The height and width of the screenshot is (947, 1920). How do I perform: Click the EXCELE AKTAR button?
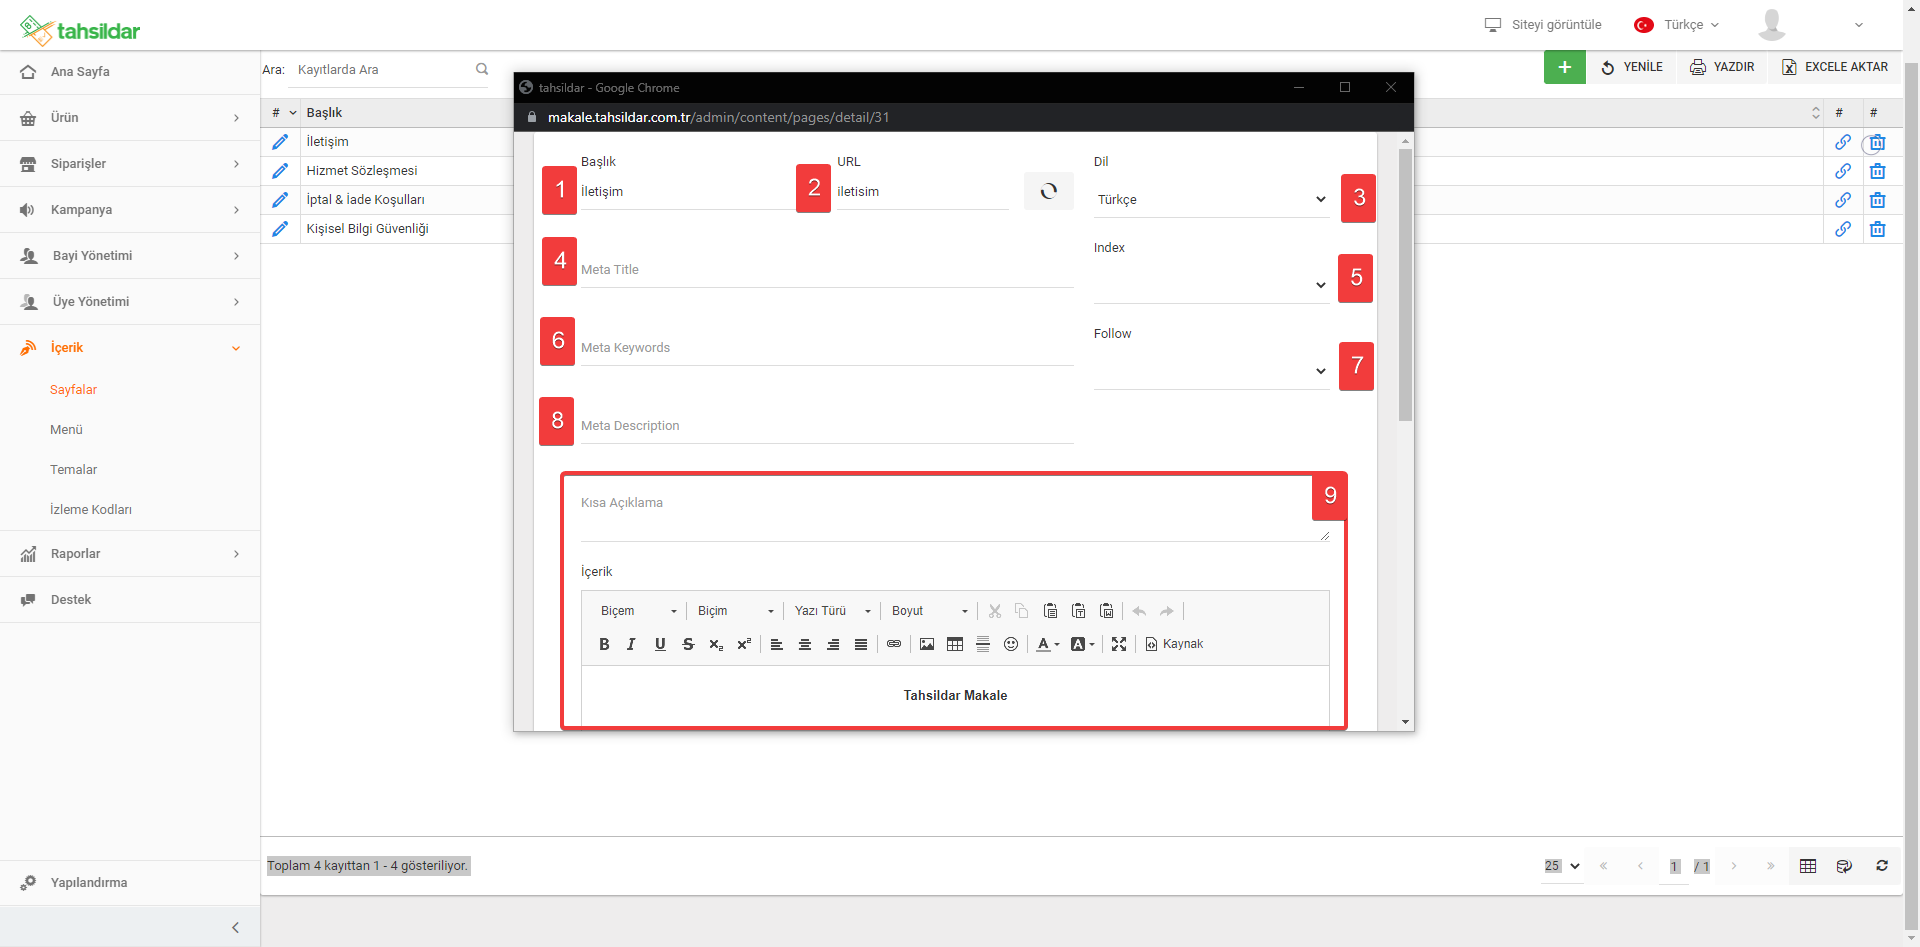click(x=1835, y=67)
